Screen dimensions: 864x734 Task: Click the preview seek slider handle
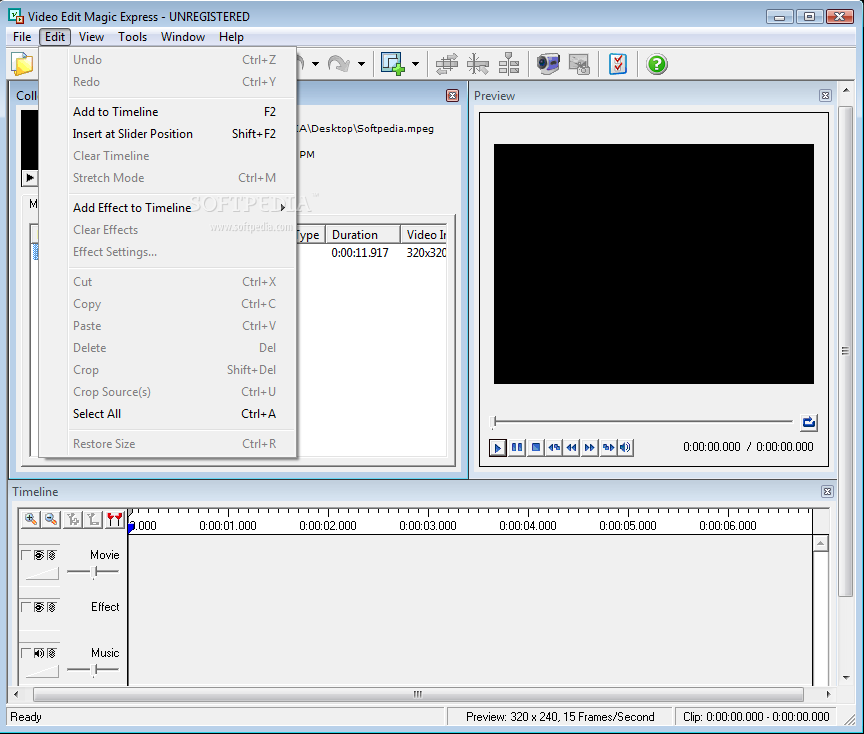pyautogui.click(x=495, y=422)
